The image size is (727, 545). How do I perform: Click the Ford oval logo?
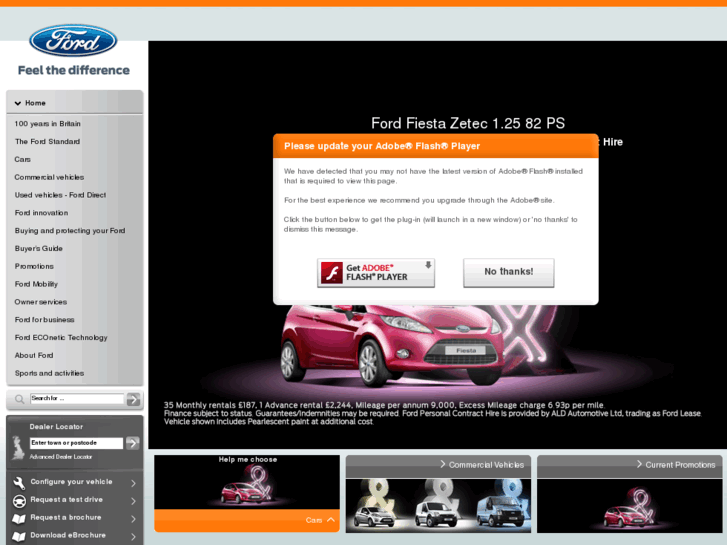pyautogui.click(x=73, y=40)
